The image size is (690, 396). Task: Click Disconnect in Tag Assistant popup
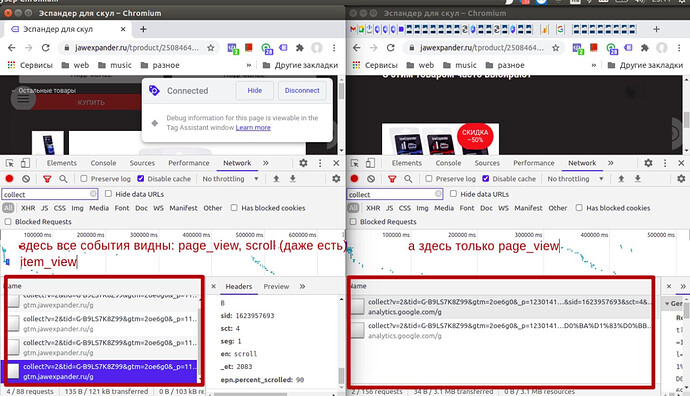pyautogui.click(x=302, y=90)
